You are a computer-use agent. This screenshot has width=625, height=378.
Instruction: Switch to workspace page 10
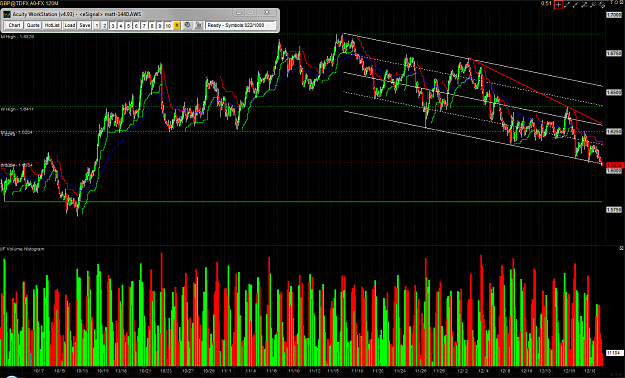pyautogui.click(x=168, y=26)
